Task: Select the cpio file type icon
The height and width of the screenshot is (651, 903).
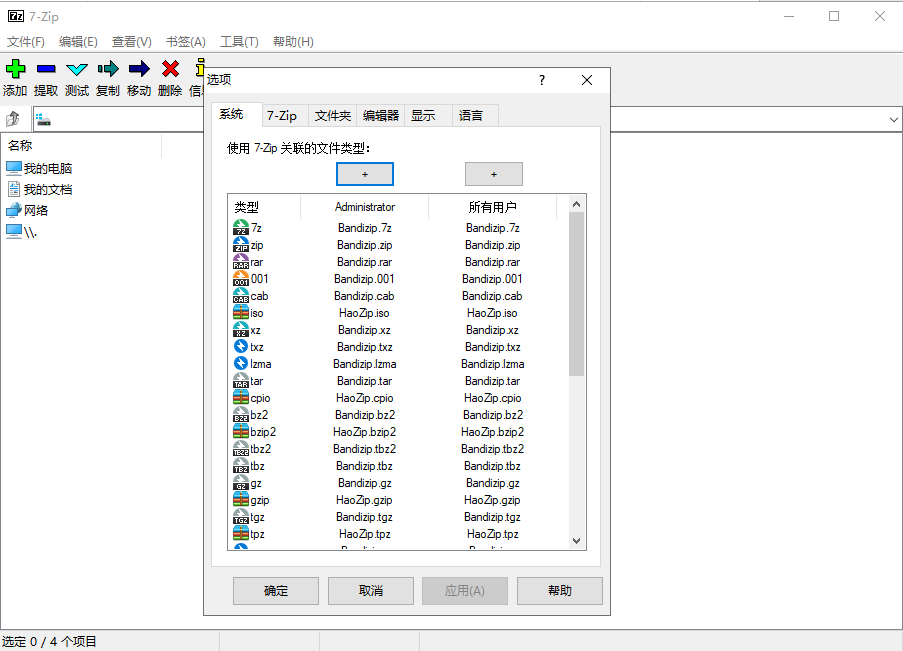Action: coord(241,398)
